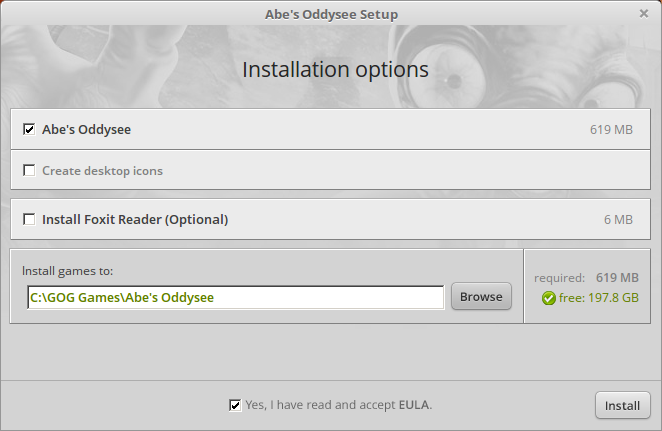Click the 'Installation options' heading
The image size is (662, 431).
pos(336,70)
